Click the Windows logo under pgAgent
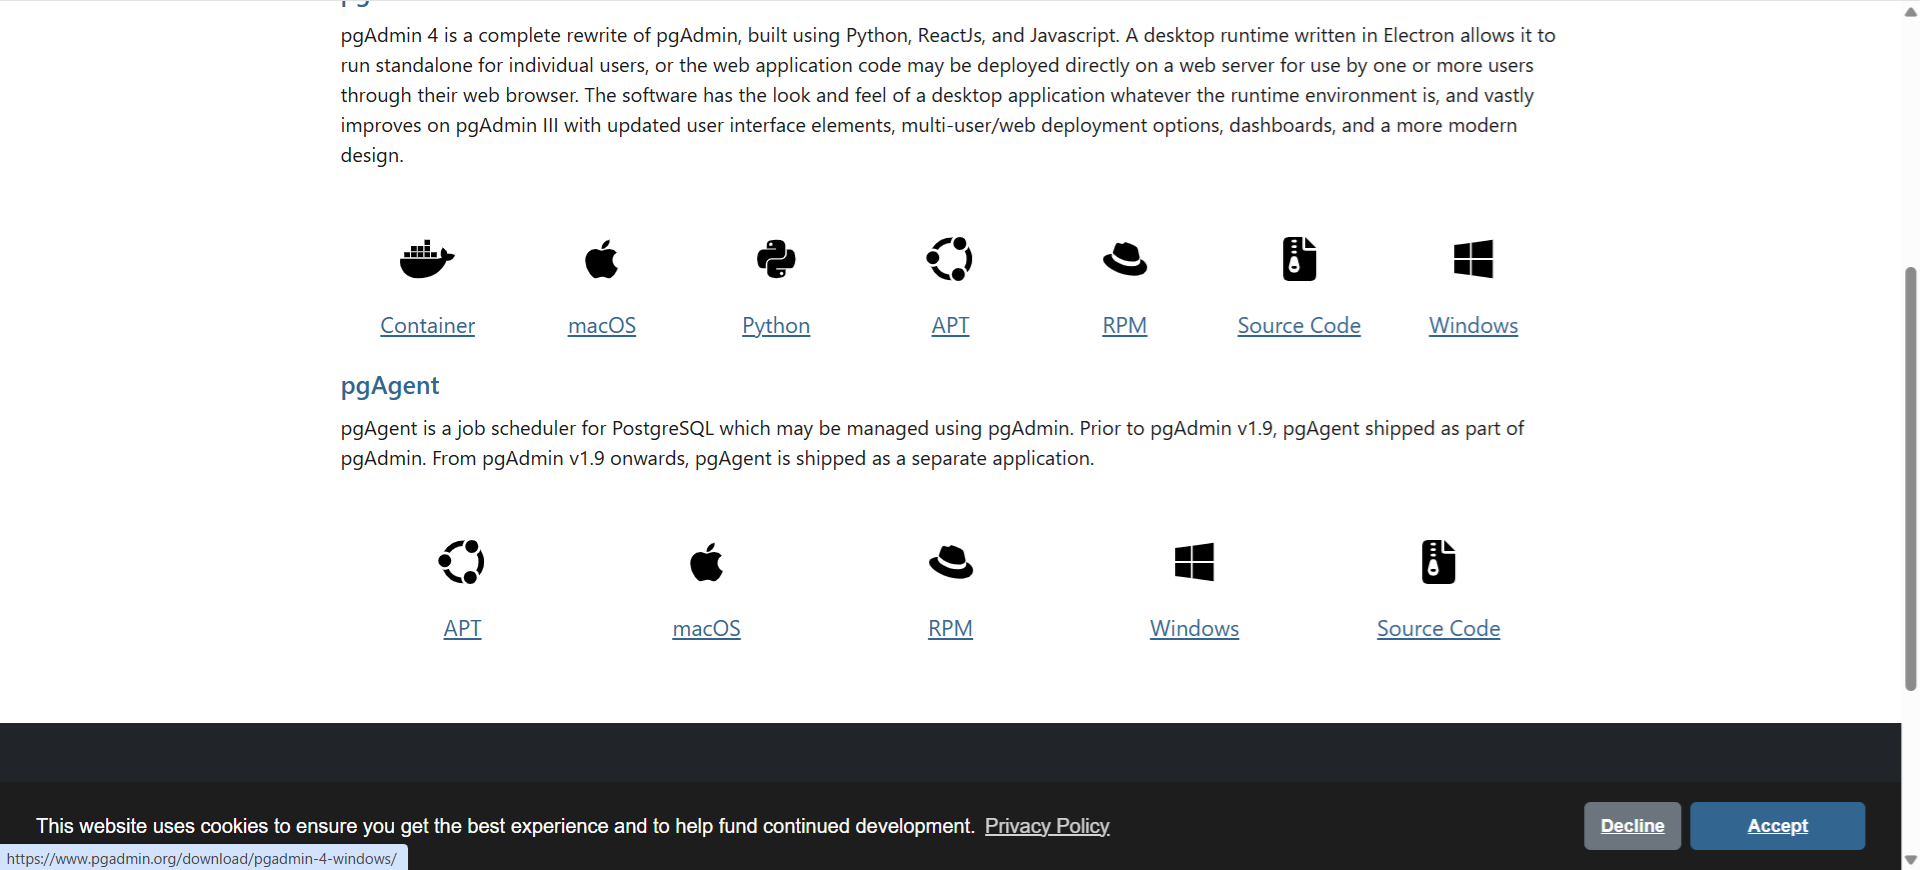The width and height of the screenshot is (1920, 870). 1194,562
